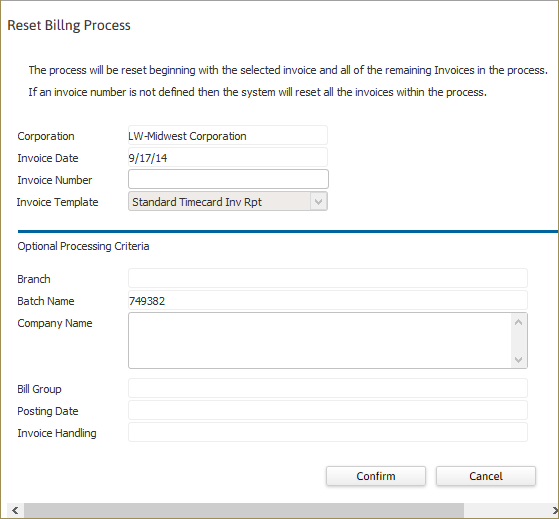
Task: Open the Invoice Template dropdown arrow
Action: tap(318, 202)
